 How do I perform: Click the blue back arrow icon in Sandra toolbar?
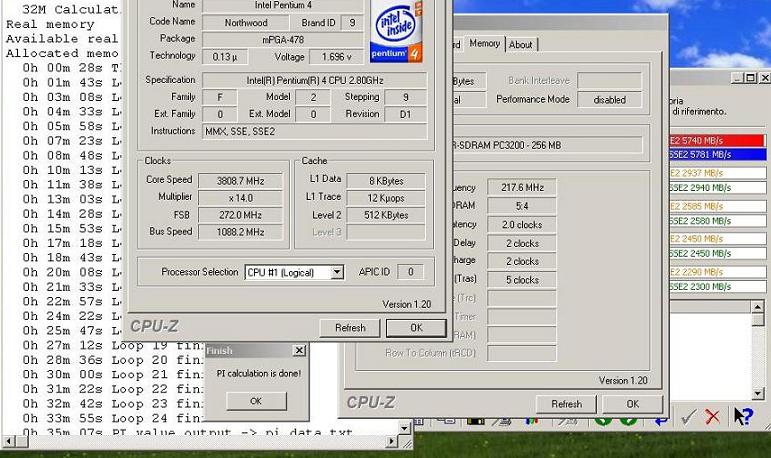[661, 421]
